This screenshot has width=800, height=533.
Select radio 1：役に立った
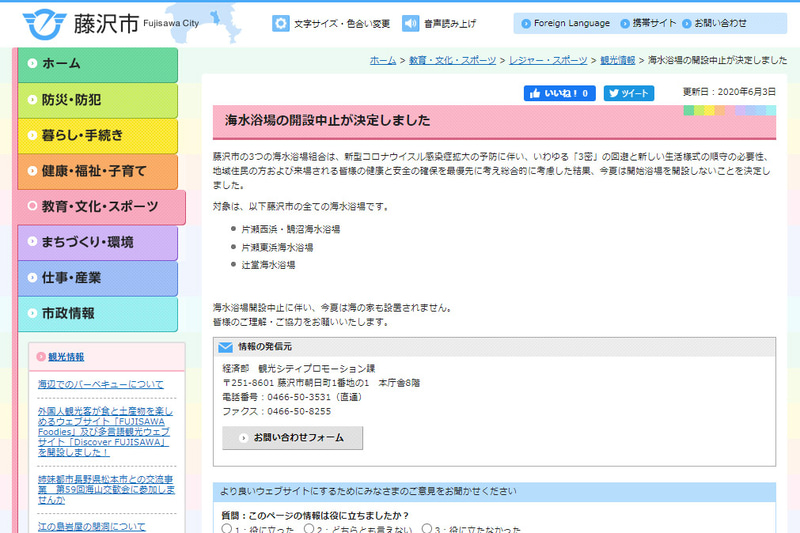(227, 528)
